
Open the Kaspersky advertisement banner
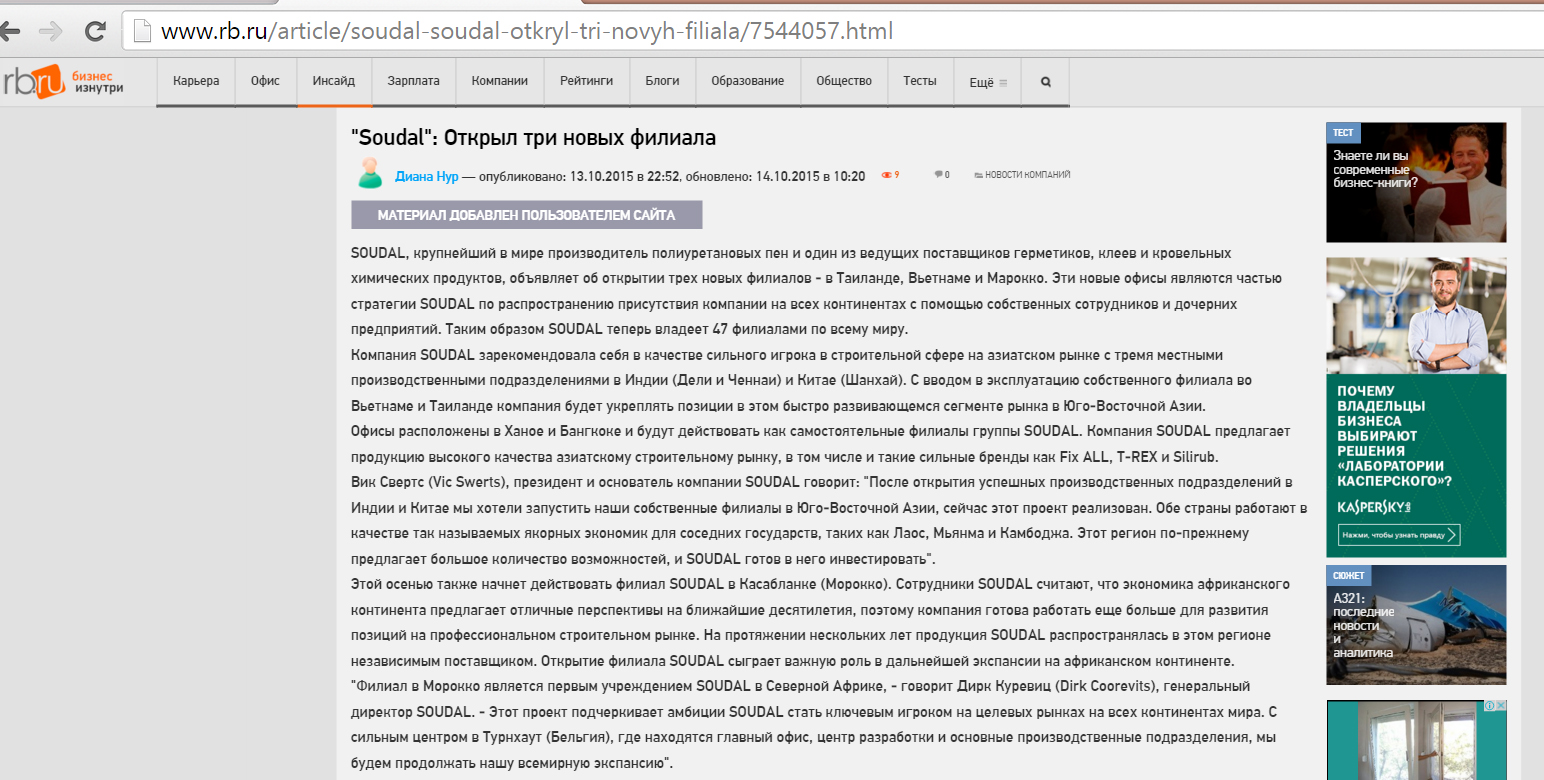click(x=1416, y=407)
